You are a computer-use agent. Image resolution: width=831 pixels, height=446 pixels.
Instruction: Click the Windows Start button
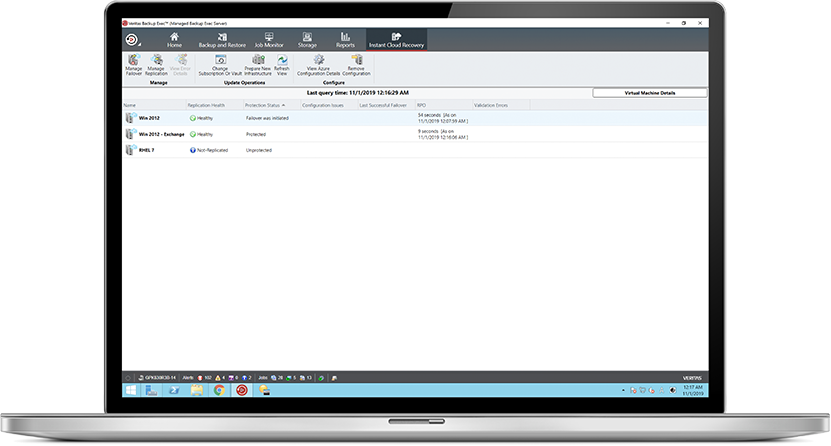point(130,390)
